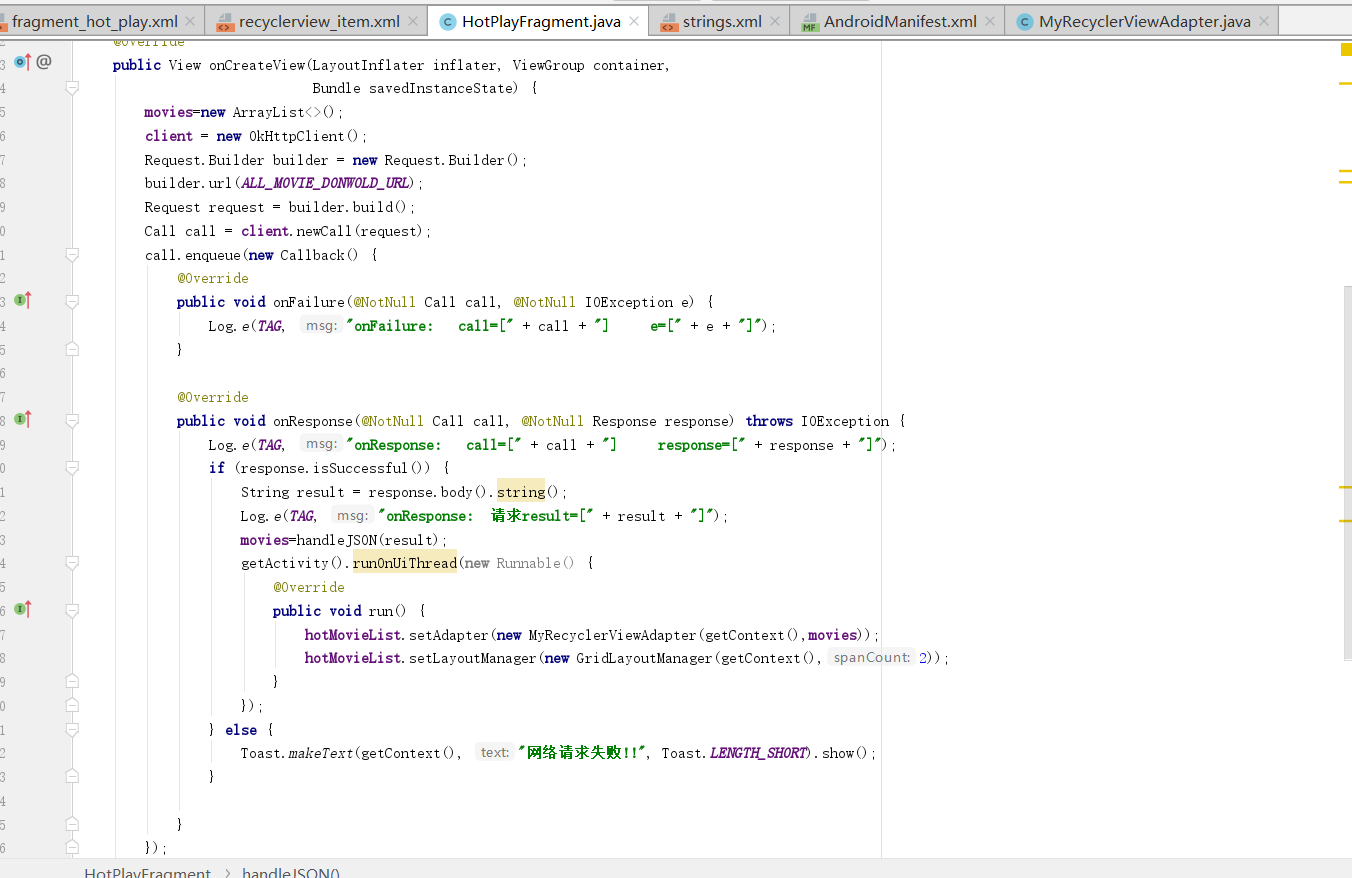
Task: Click OkHttpClient in the client assignment
Action: pyautogui.click(x=297, y=136)
